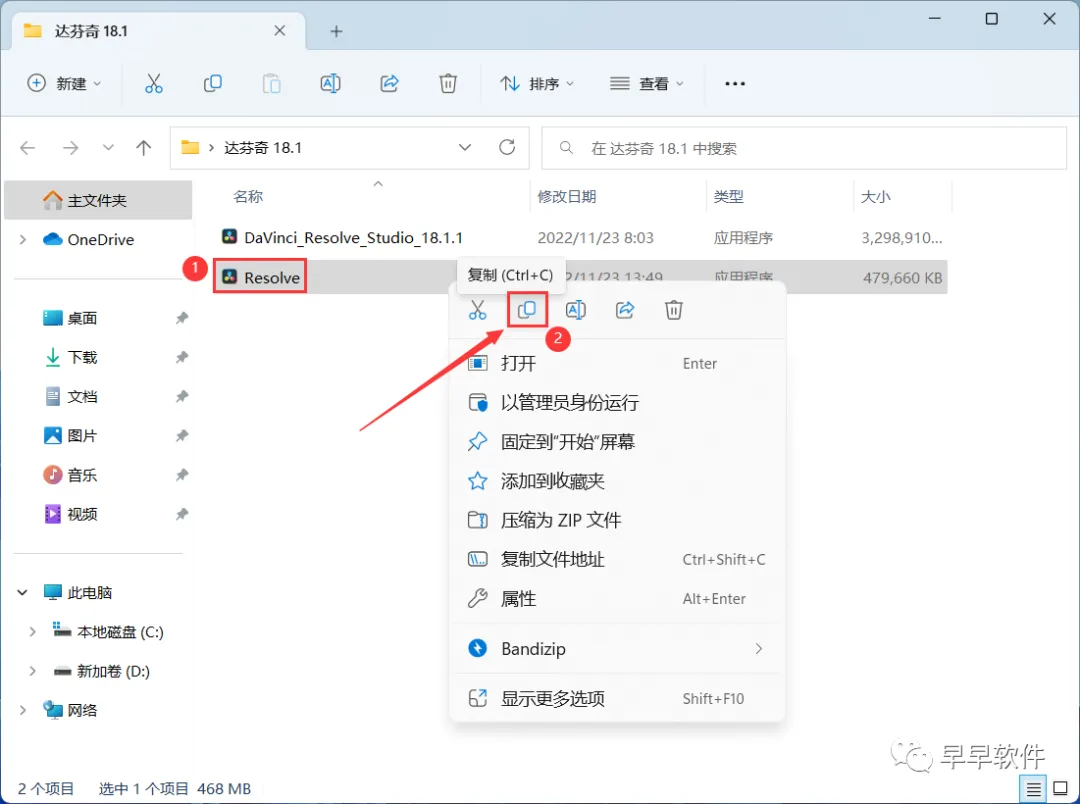Select 本地磁盘 (C:) drive
Image resolution: width=1080 pixels, height=804 pixels.
point(120,632)
